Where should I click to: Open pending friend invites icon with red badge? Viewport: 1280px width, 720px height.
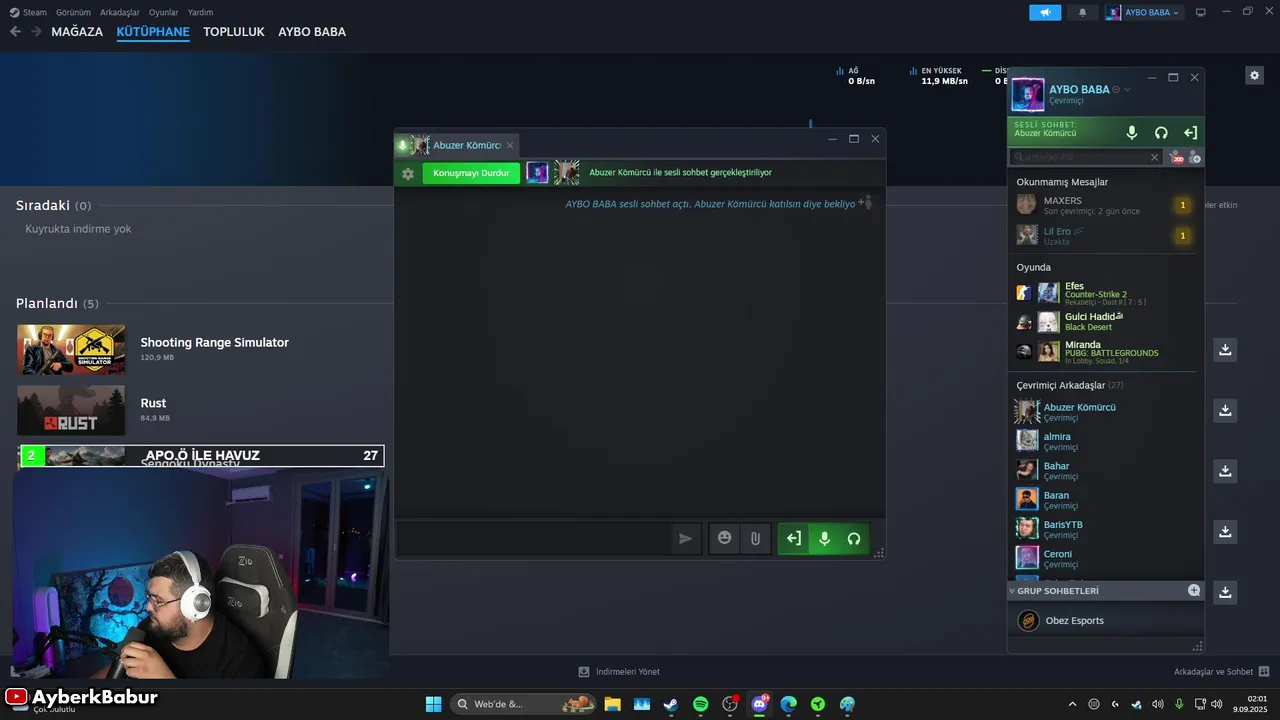point(1176,157)
